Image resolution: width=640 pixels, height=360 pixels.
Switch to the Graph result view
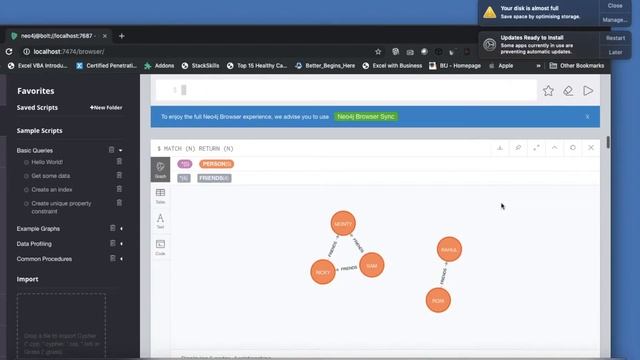point(160,169)
